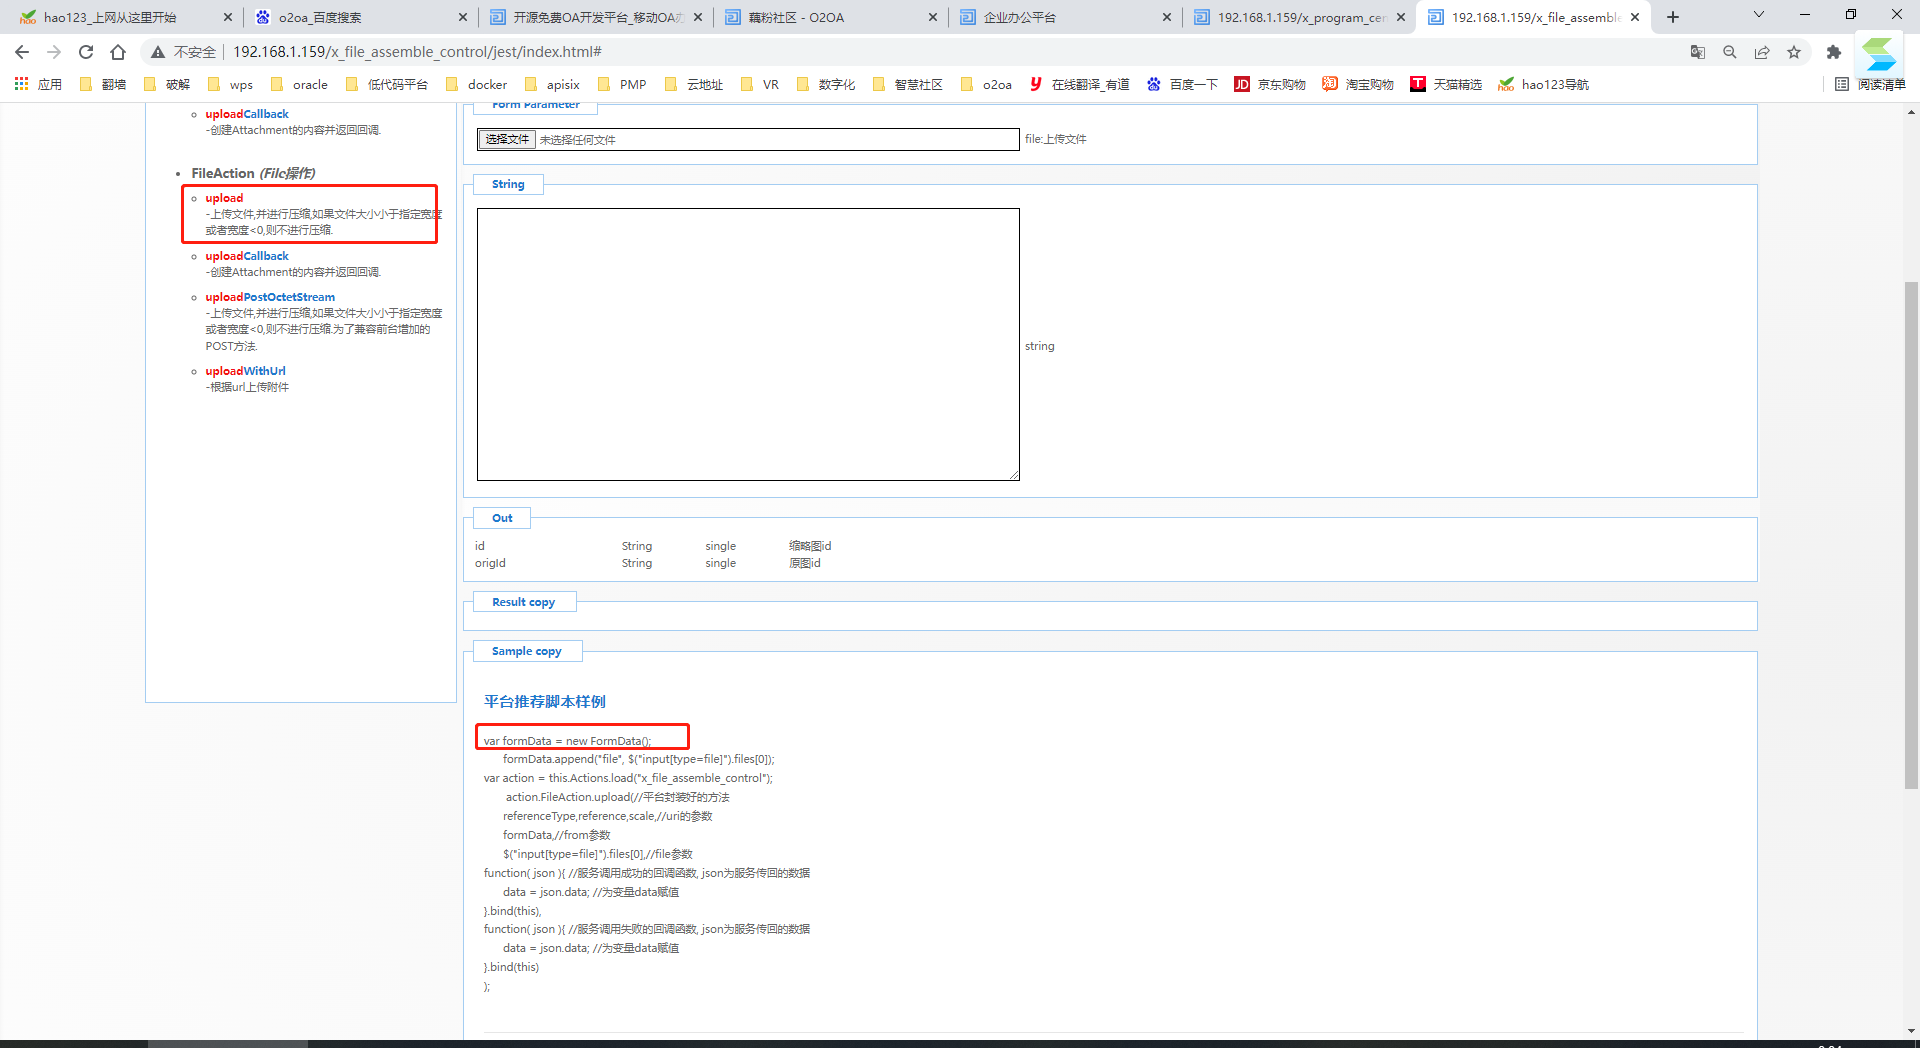Open the apisix bookmark folder
This screenshot has width=1920, height=1048.
(552, 84)
